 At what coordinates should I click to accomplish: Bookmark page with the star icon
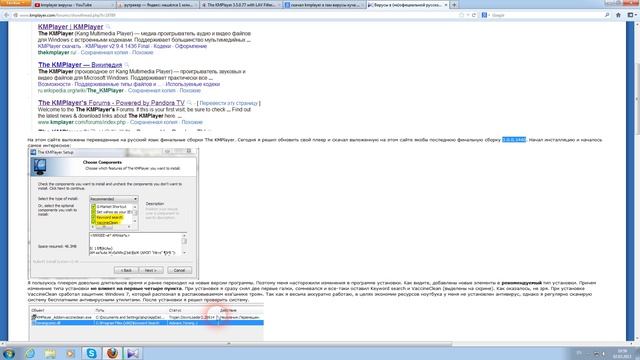coord(462,15)
